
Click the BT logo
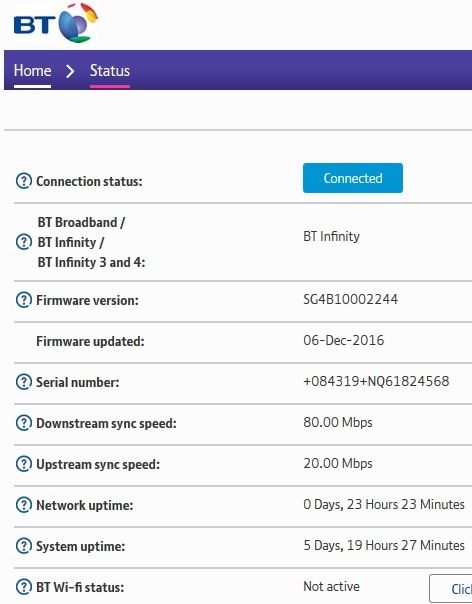55,23
